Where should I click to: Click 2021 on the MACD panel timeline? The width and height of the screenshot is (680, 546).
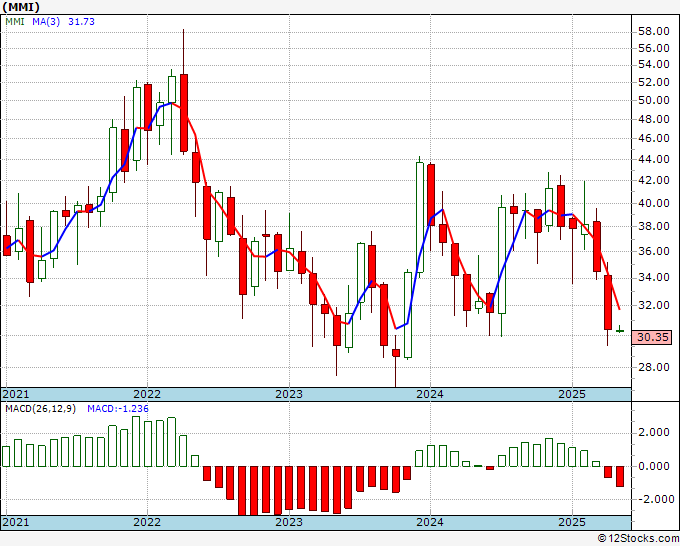[x=16, y=522]
